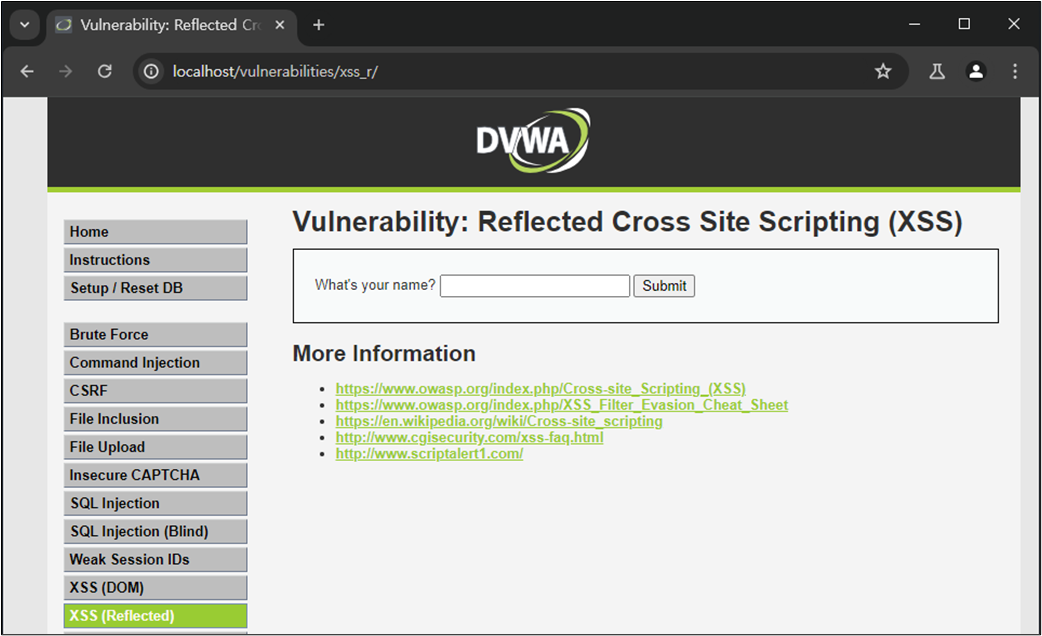1042x636 pixels.
Task: Open Chrome three-dot menu
Action: [1015, 71]
